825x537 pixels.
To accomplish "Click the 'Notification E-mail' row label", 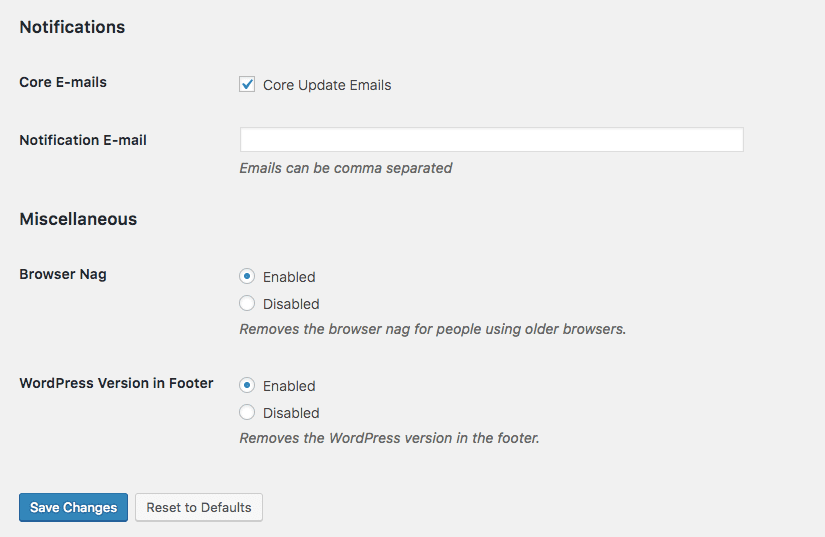I will (x=83, y=140).
